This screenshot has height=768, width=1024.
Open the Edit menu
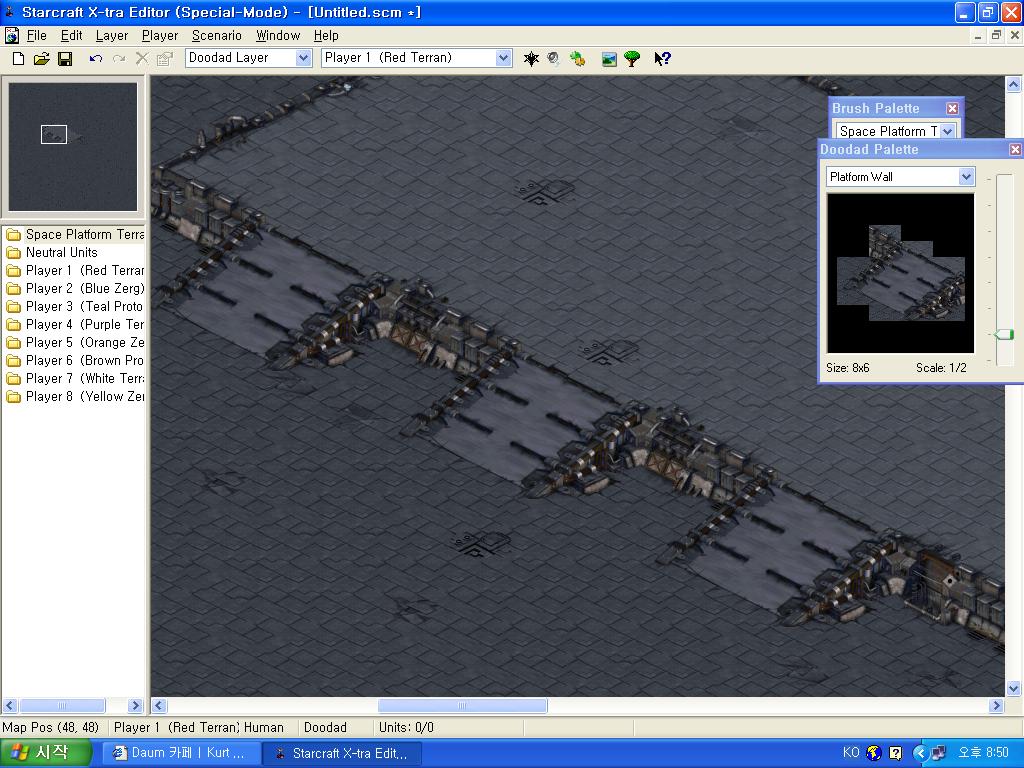tap(71, 35)
